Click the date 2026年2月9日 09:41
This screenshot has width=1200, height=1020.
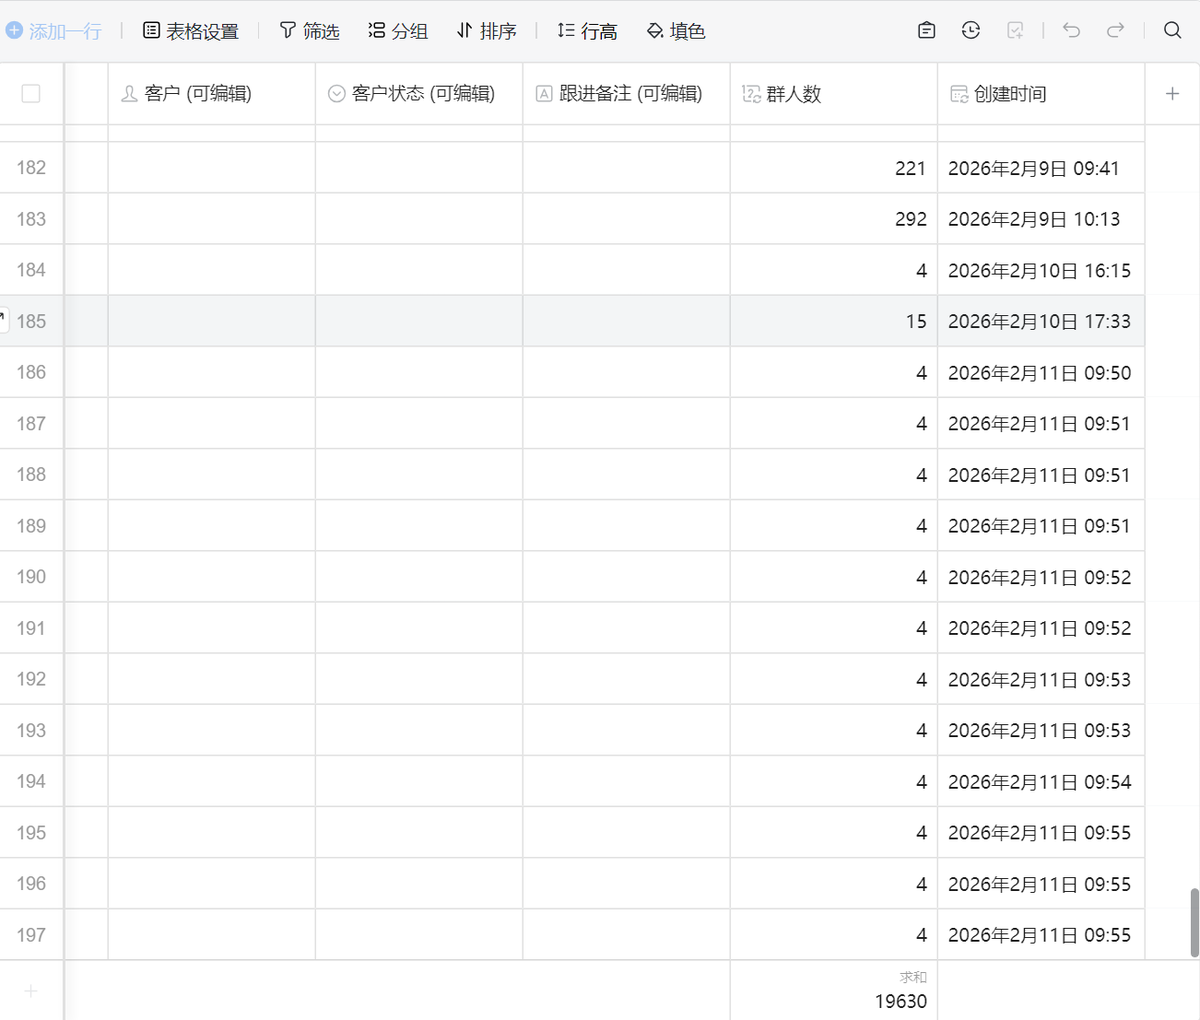click(1033, 169)
